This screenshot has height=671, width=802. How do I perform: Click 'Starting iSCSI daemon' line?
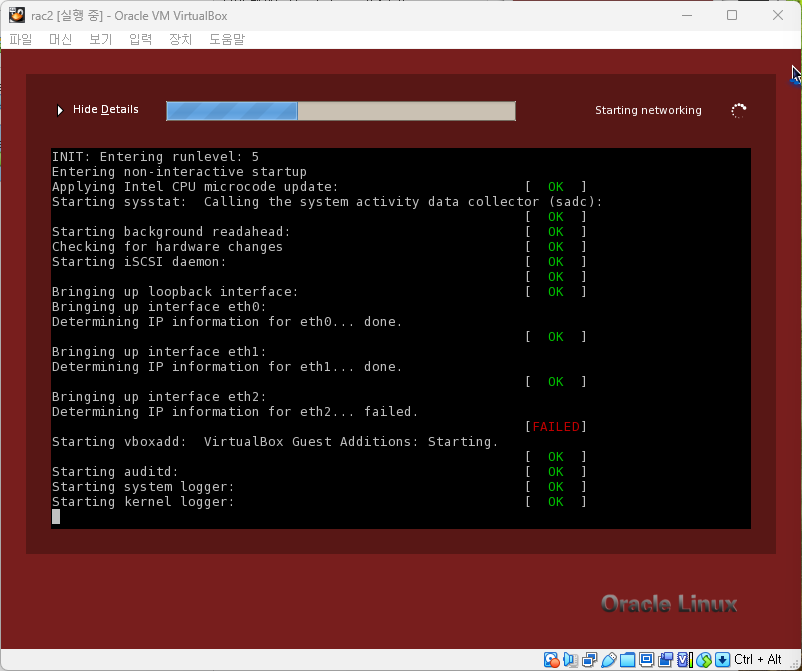pyautogui.click(x=139, y=261)
